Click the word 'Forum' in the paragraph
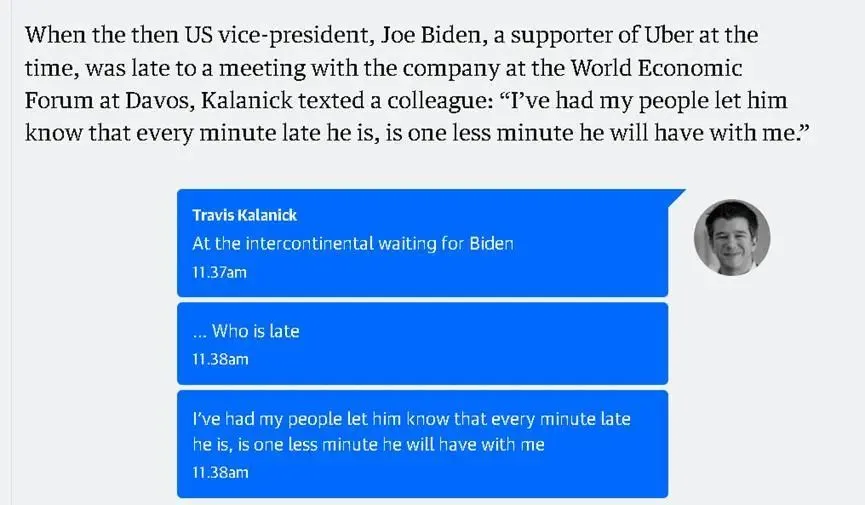 click(54, 102)
